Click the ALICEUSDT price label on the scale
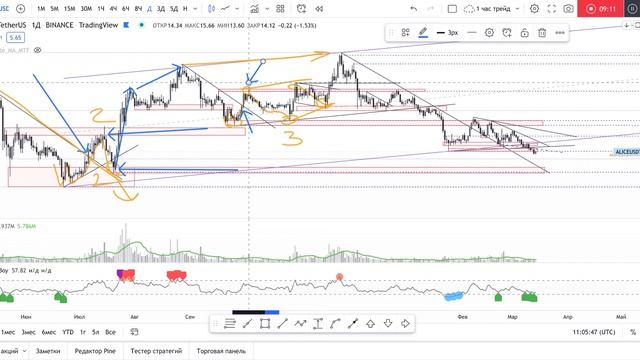Viewport: 640px width, 360px height. (627, 152)
